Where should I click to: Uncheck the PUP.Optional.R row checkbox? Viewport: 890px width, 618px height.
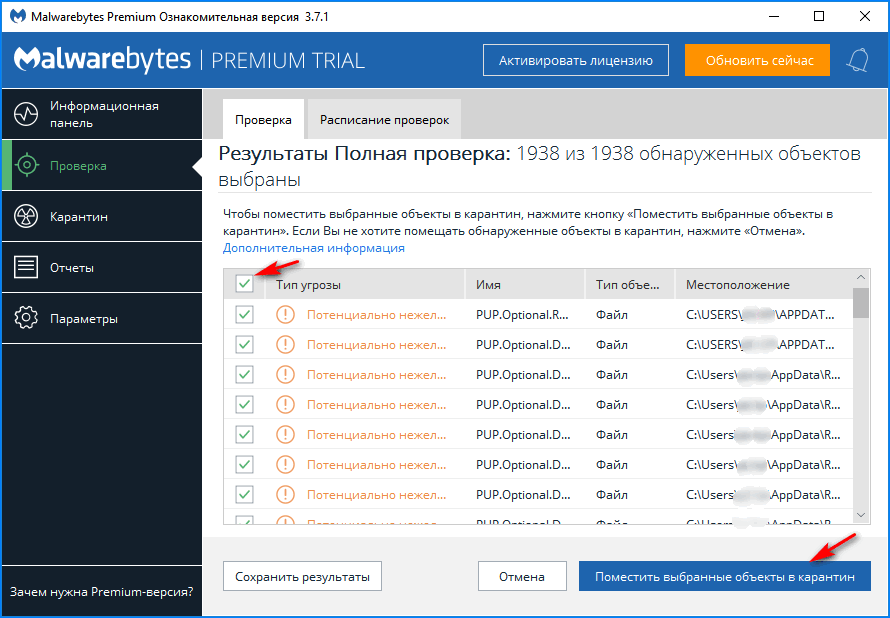(244, 314)
